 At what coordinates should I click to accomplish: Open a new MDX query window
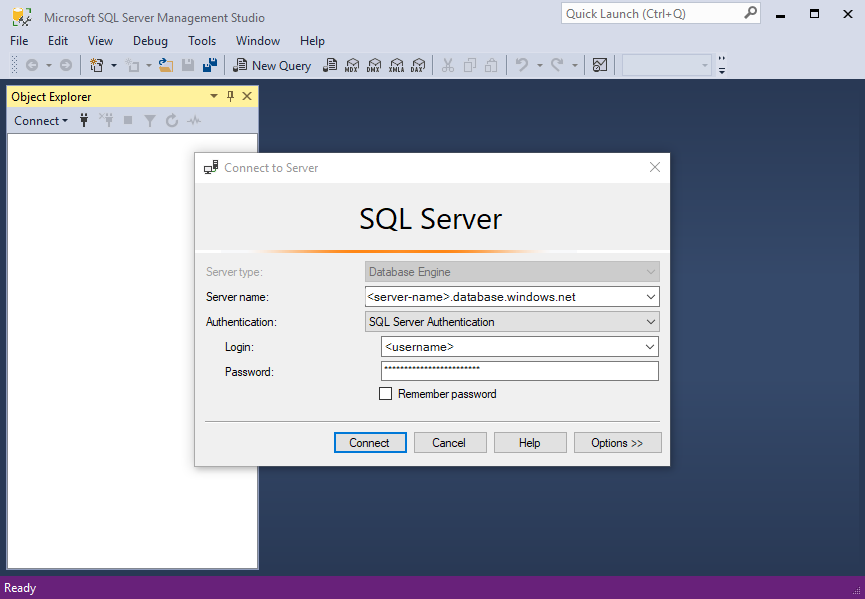(352, 65)
